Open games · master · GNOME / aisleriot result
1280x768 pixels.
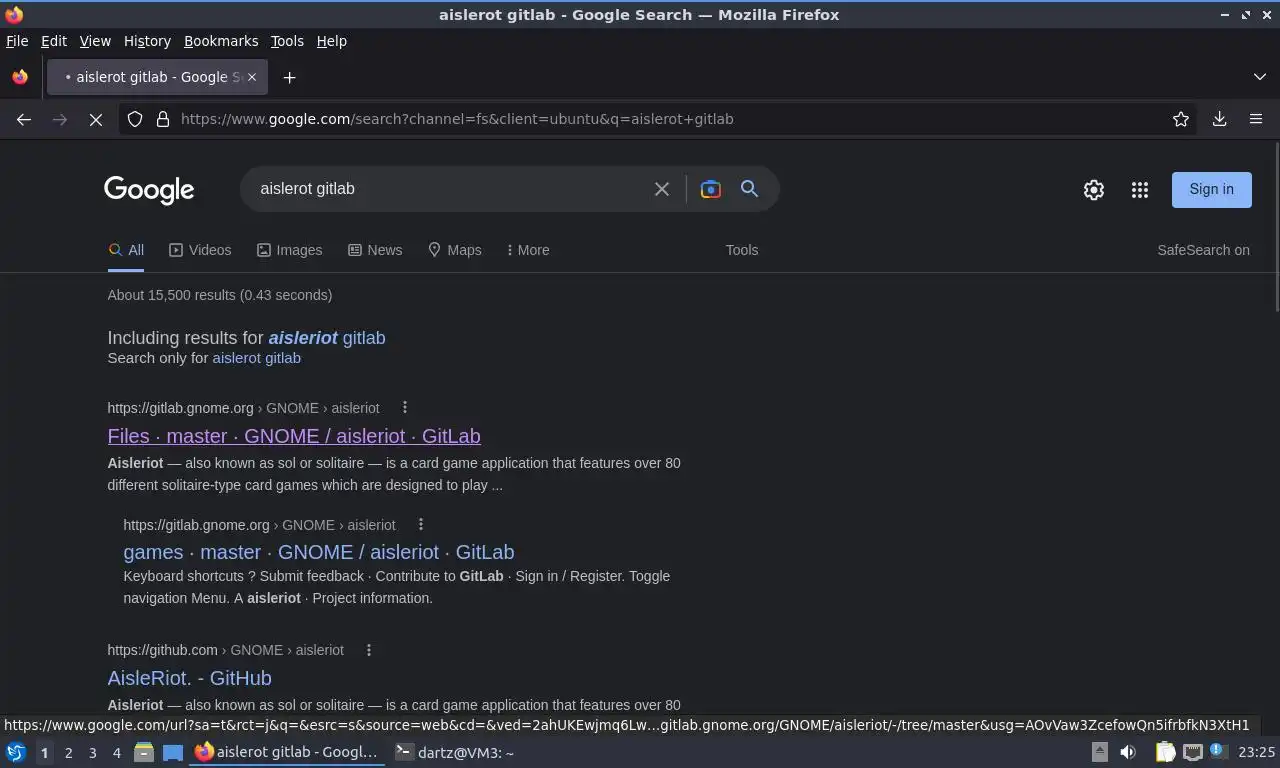coord(319,552)
